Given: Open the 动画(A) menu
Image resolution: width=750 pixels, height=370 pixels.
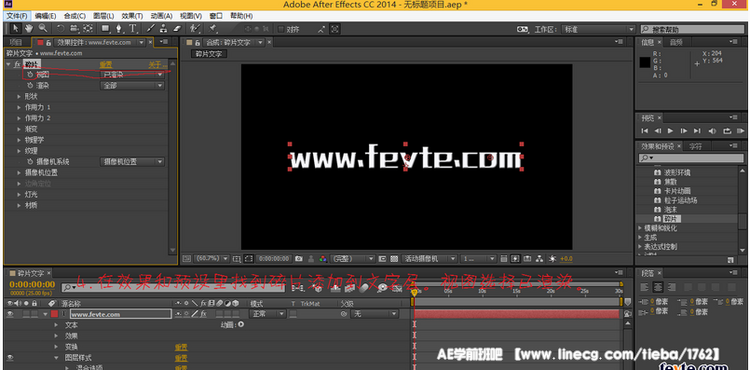Looking at the screenshot, I should click(161, 16).
